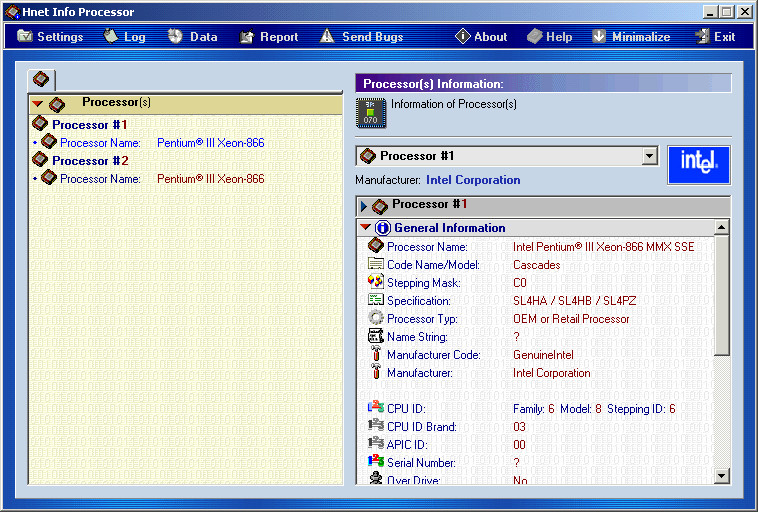This screenshot has width=758, height=512.
Task: Select Processor #1 in the tree
Action: point(89,125)
